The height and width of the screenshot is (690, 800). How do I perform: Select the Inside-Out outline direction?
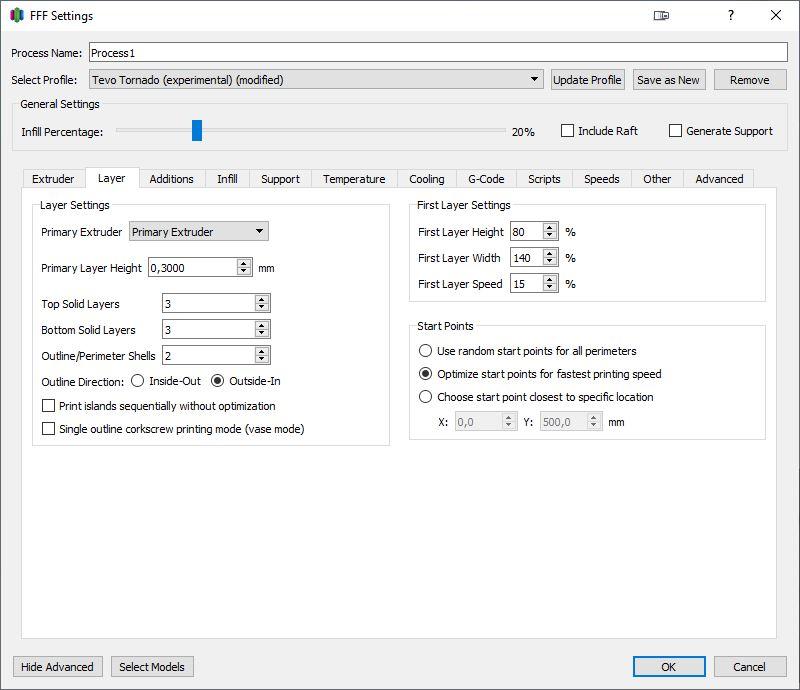tap(137, 381)
